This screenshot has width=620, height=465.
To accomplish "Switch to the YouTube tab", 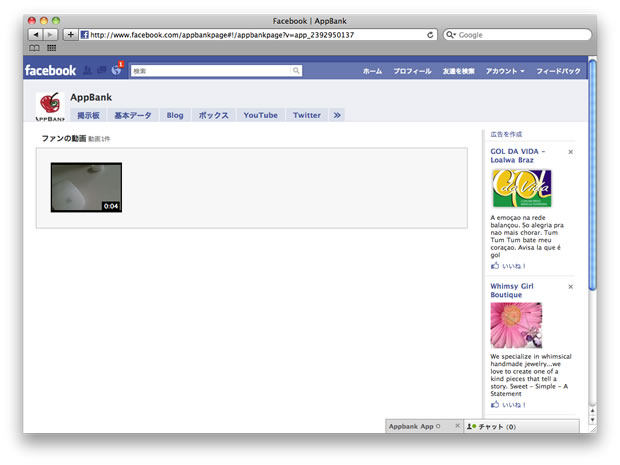I will click(261, 115).
